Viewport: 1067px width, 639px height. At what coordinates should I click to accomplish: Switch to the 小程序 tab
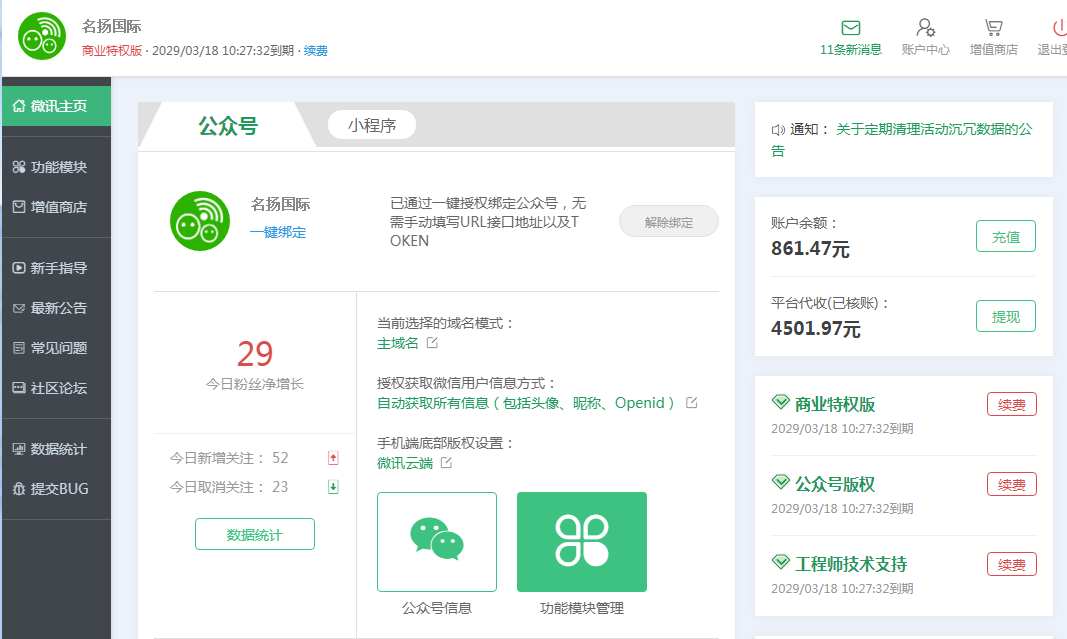(371, 125)
